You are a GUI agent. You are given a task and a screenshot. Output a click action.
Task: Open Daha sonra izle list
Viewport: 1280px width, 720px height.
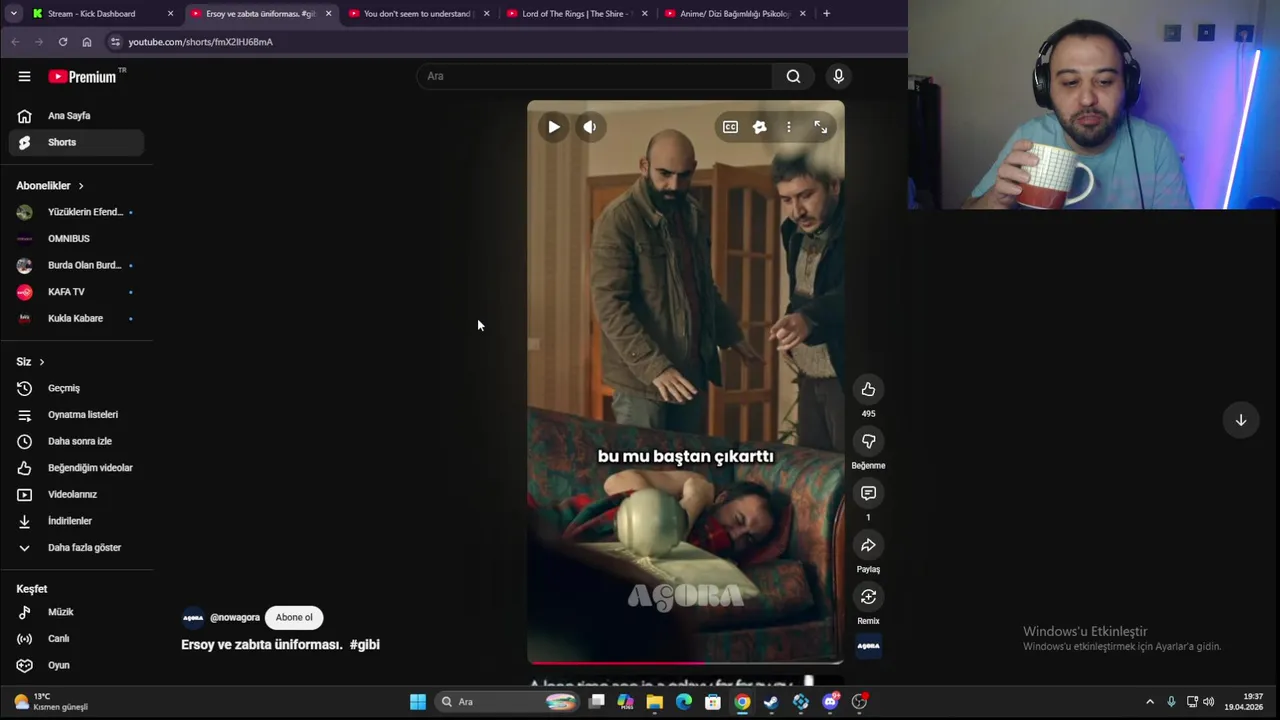[77, 441]
